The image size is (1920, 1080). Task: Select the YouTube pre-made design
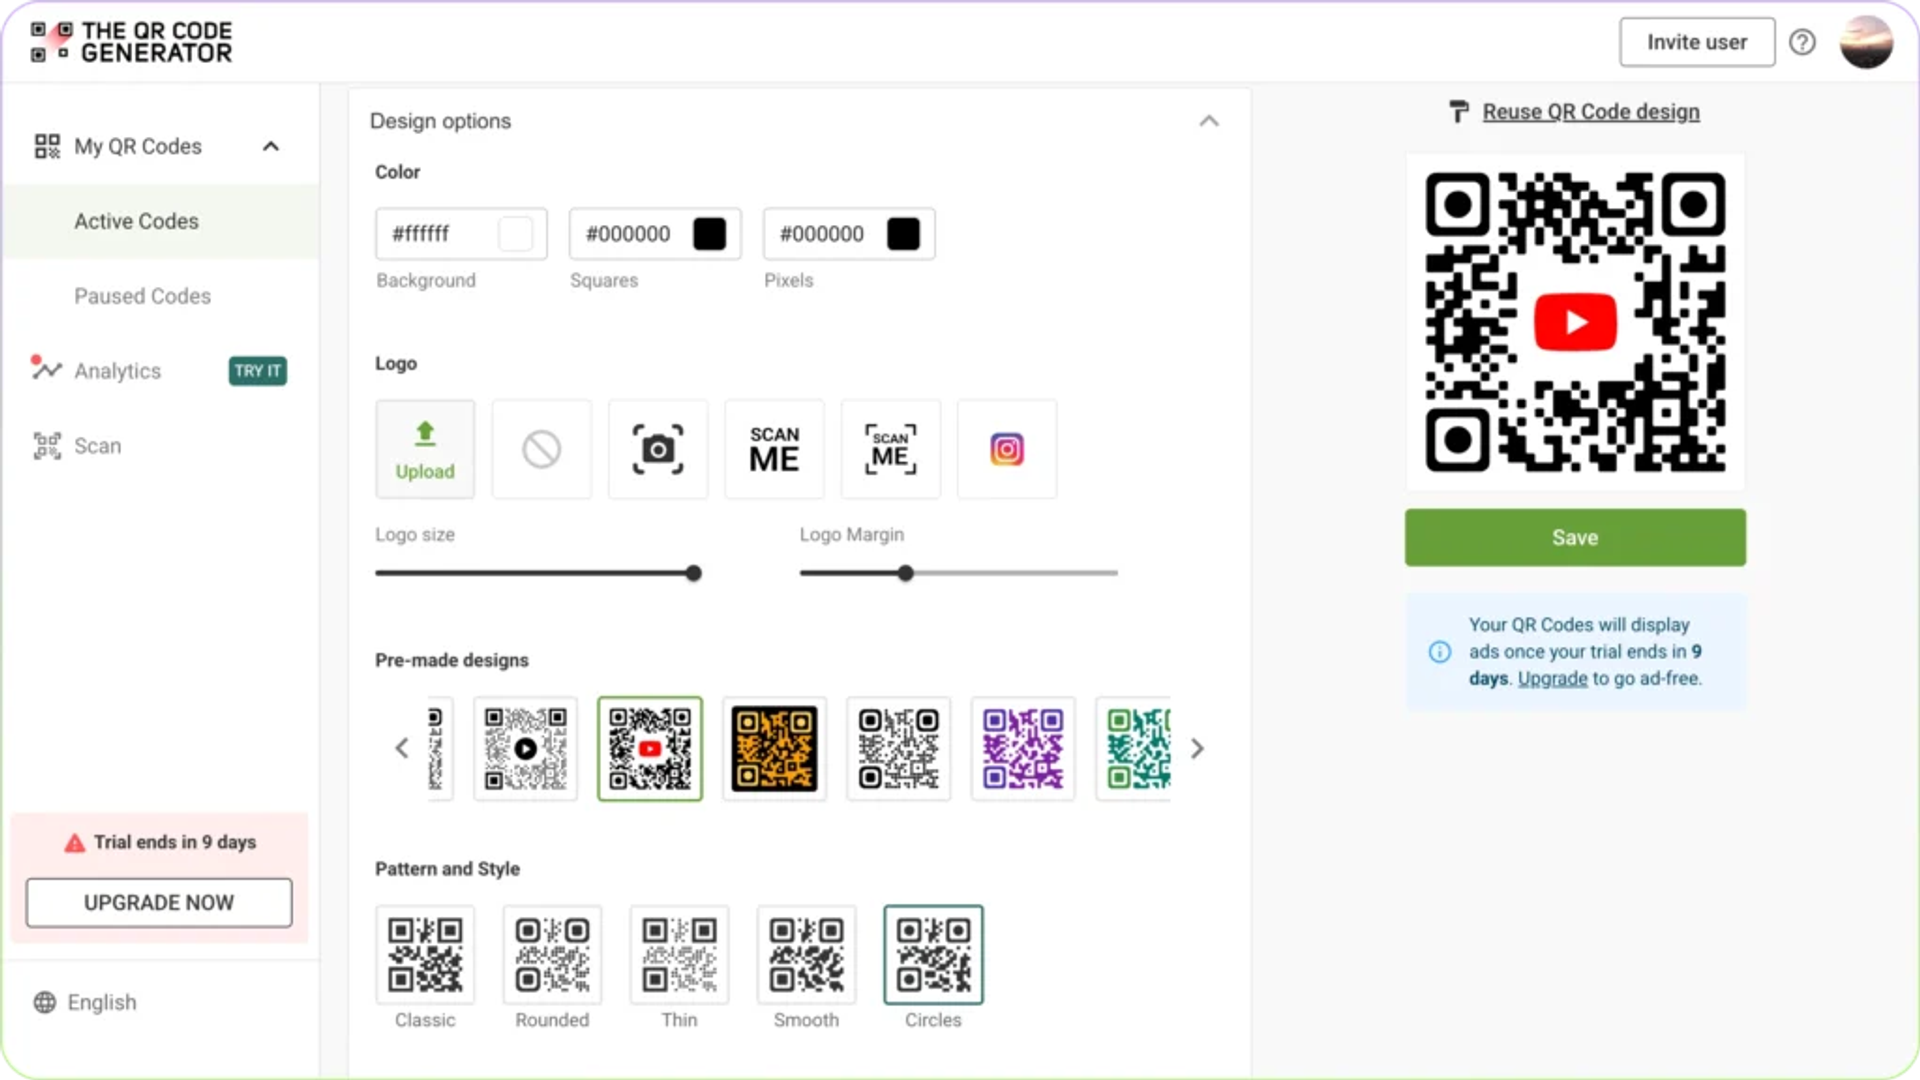650,748
